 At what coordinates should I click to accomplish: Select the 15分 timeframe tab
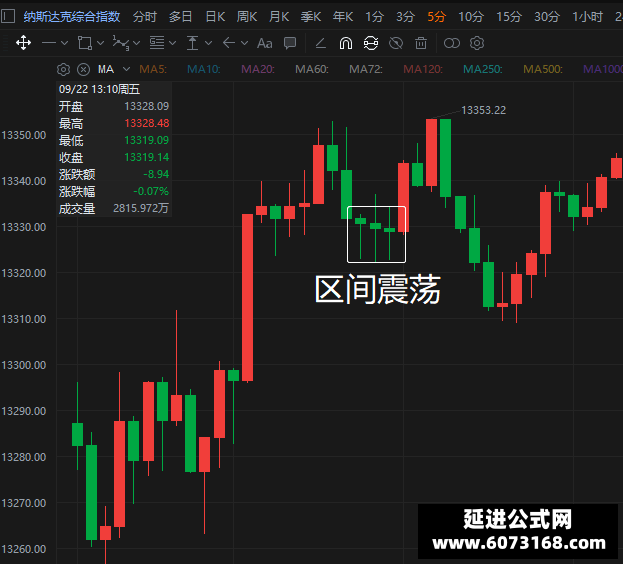click(509, 17)
